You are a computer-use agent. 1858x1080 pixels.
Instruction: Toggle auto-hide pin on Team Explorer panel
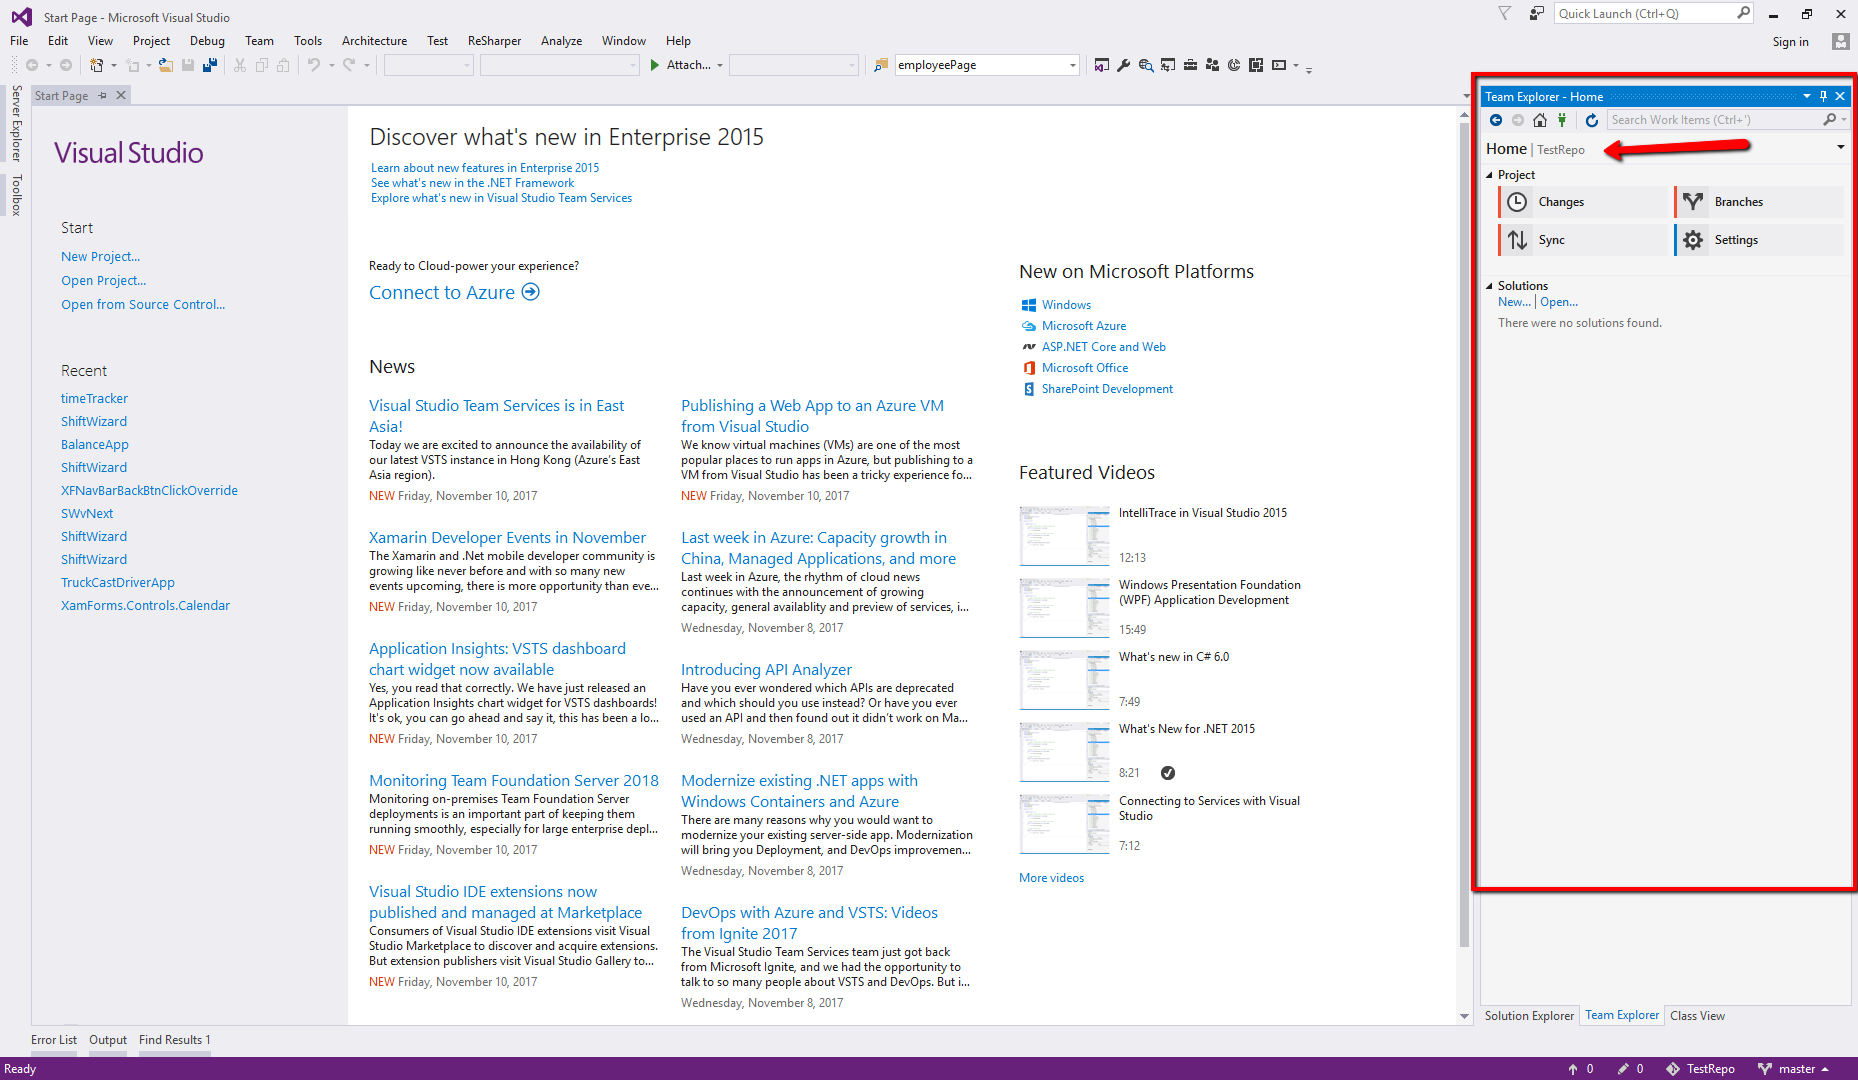click(x=1823, y=96)
